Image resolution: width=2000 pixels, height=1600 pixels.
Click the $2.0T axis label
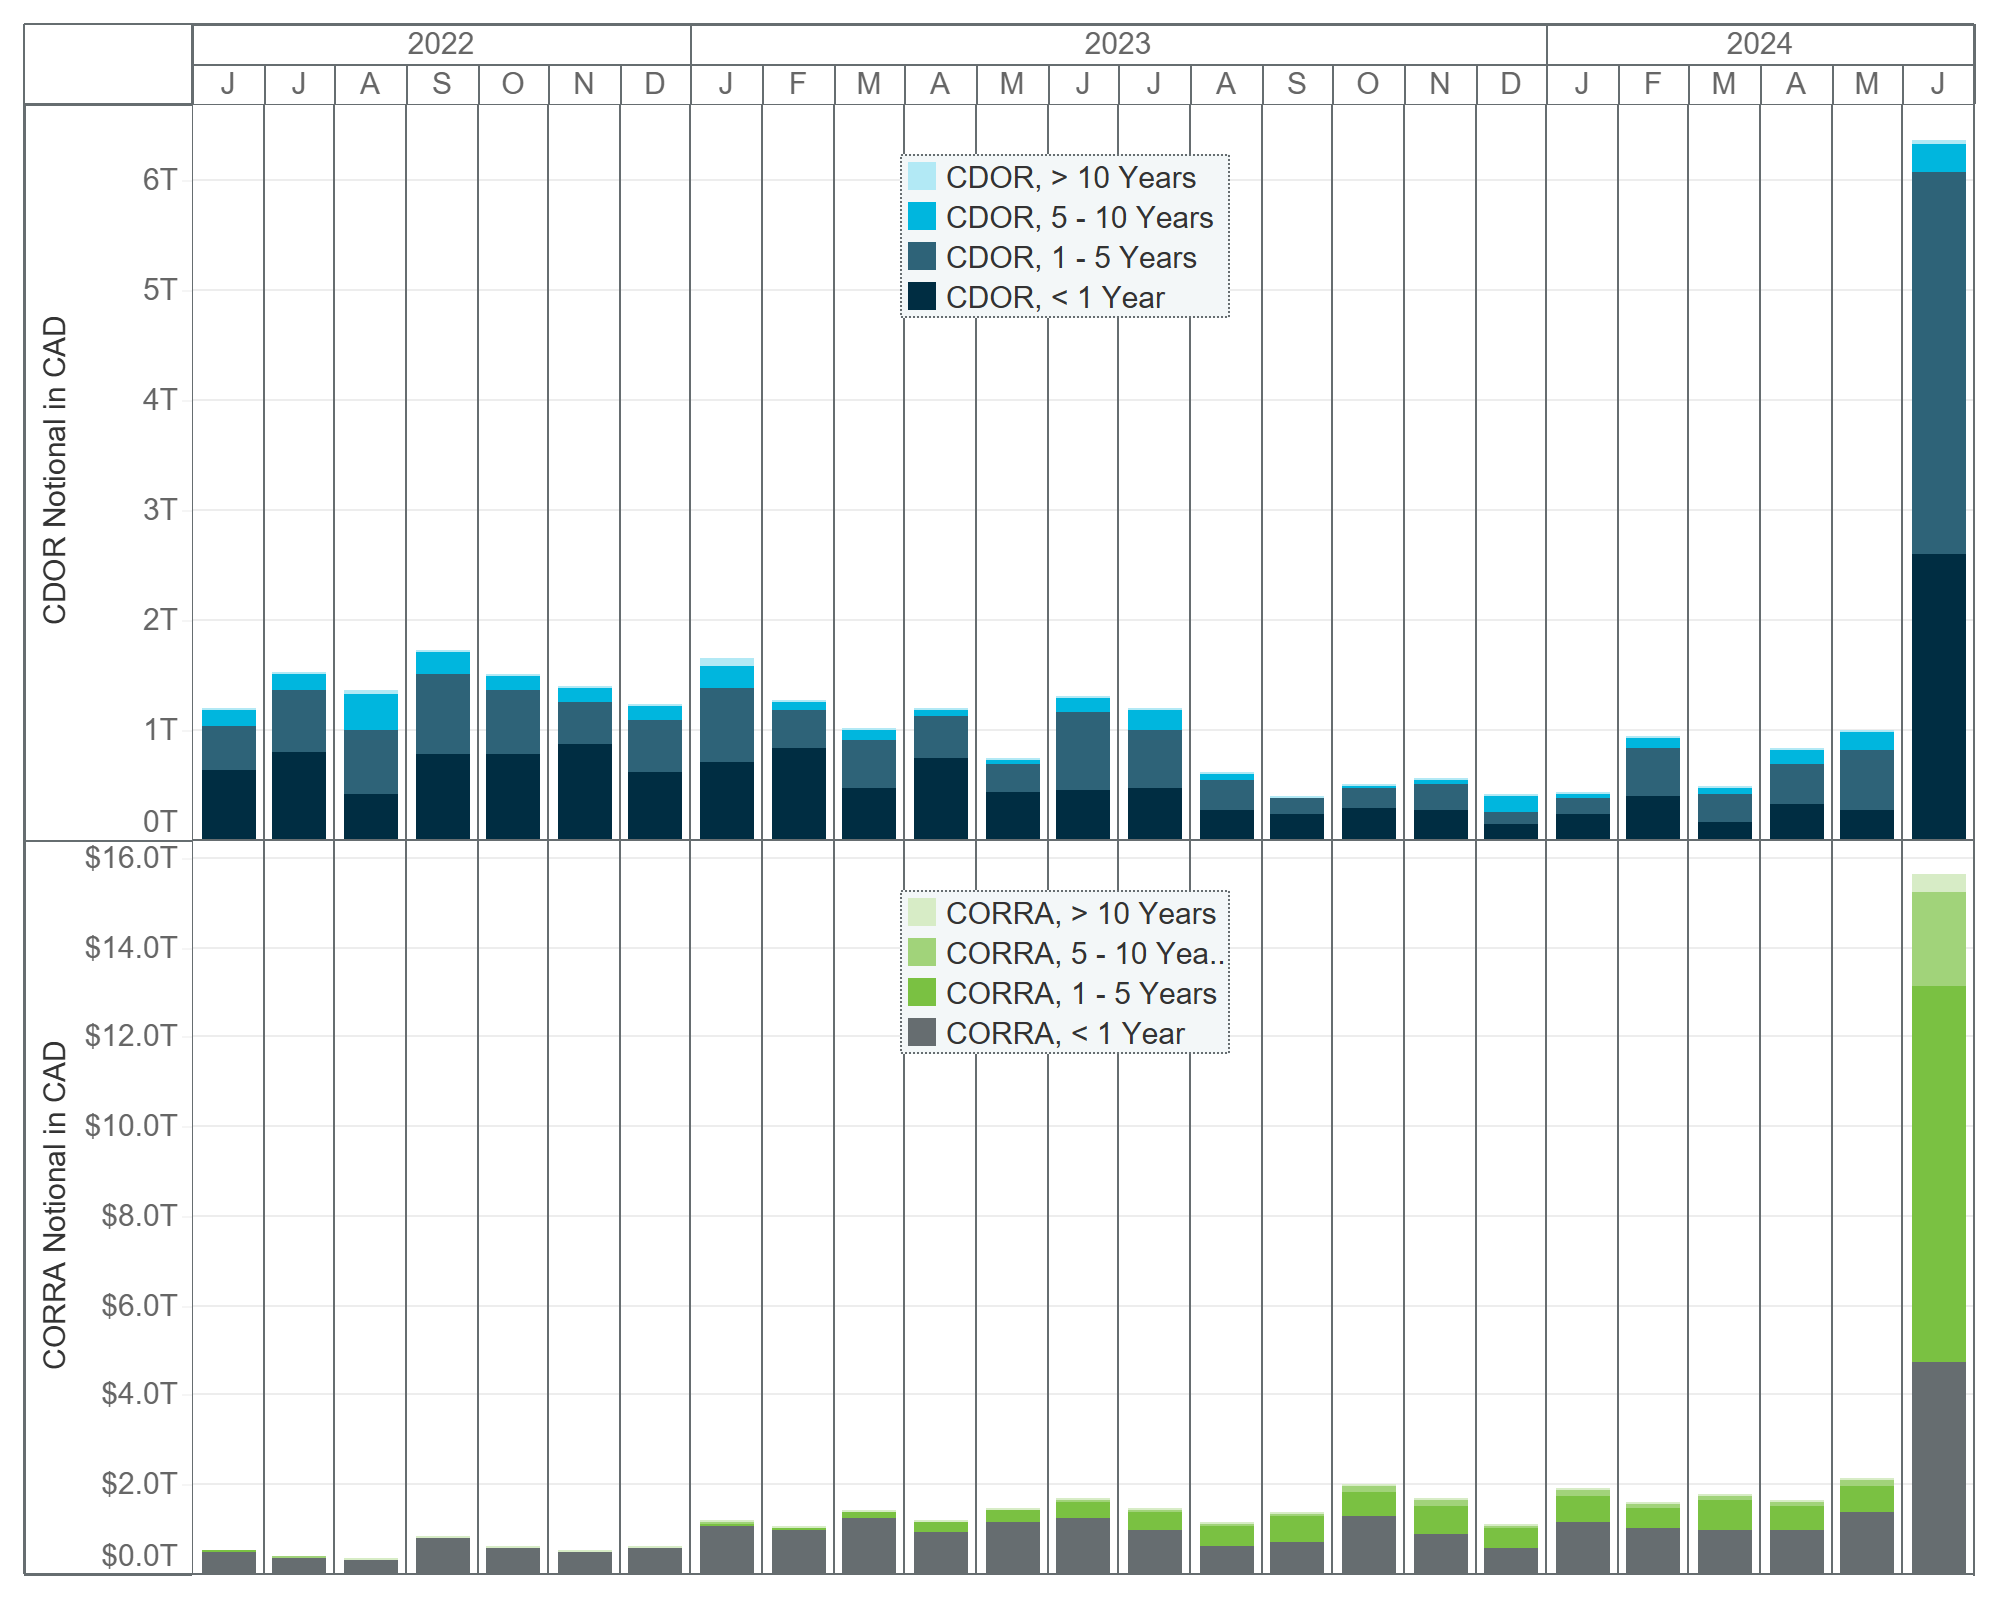coord(139,1483)
